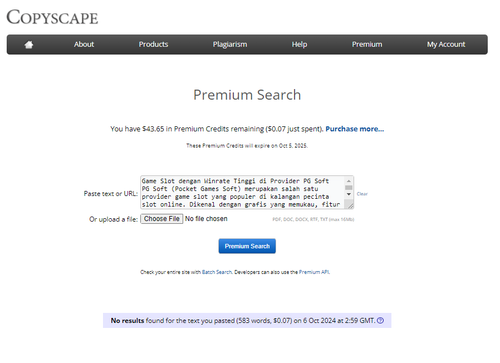This screenshot has width=500, height=363.
Task: Open the Help menu
Action: pyautogui.click(x=299, y=44)
